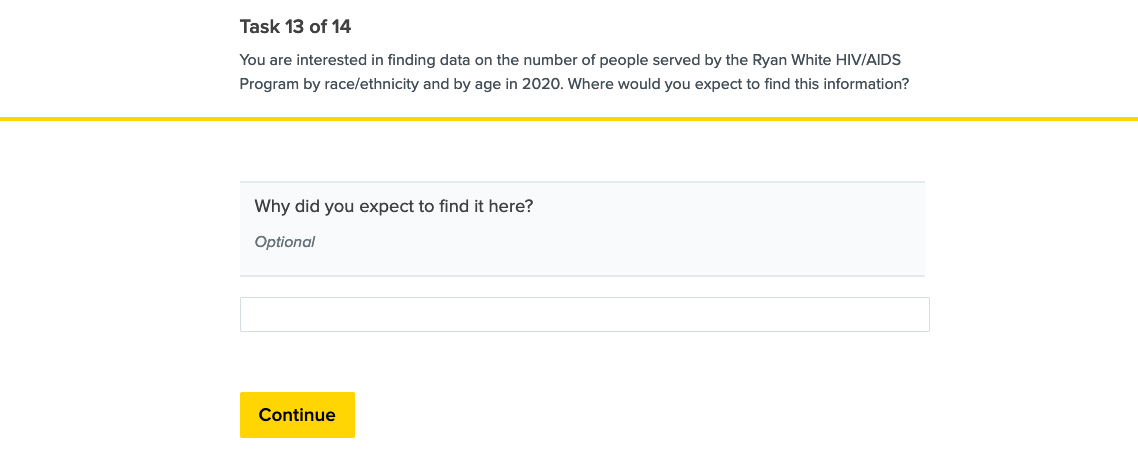Click the 'Why did you expect' question text
This screenshot has width=1138, height=463.
pos(393,207)
